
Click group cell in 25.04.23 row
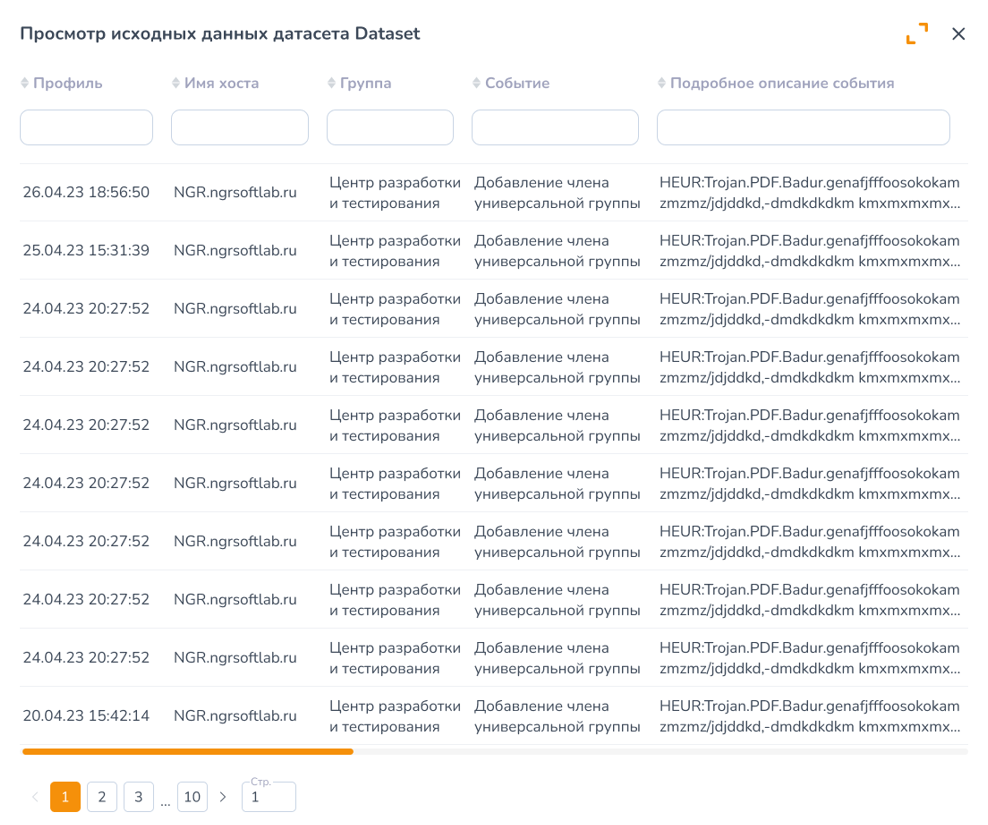(395, 251)
